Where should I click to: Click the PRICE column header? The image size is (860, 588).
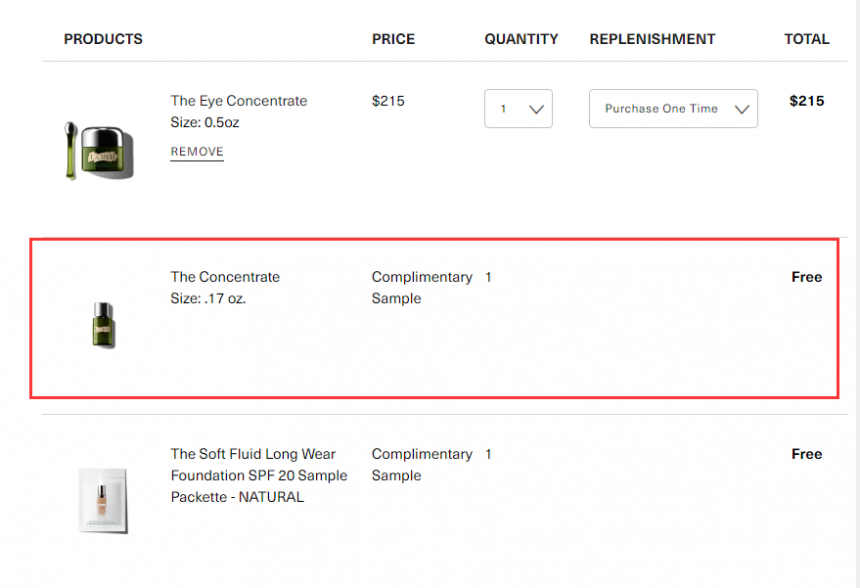(x=393, y=39)
